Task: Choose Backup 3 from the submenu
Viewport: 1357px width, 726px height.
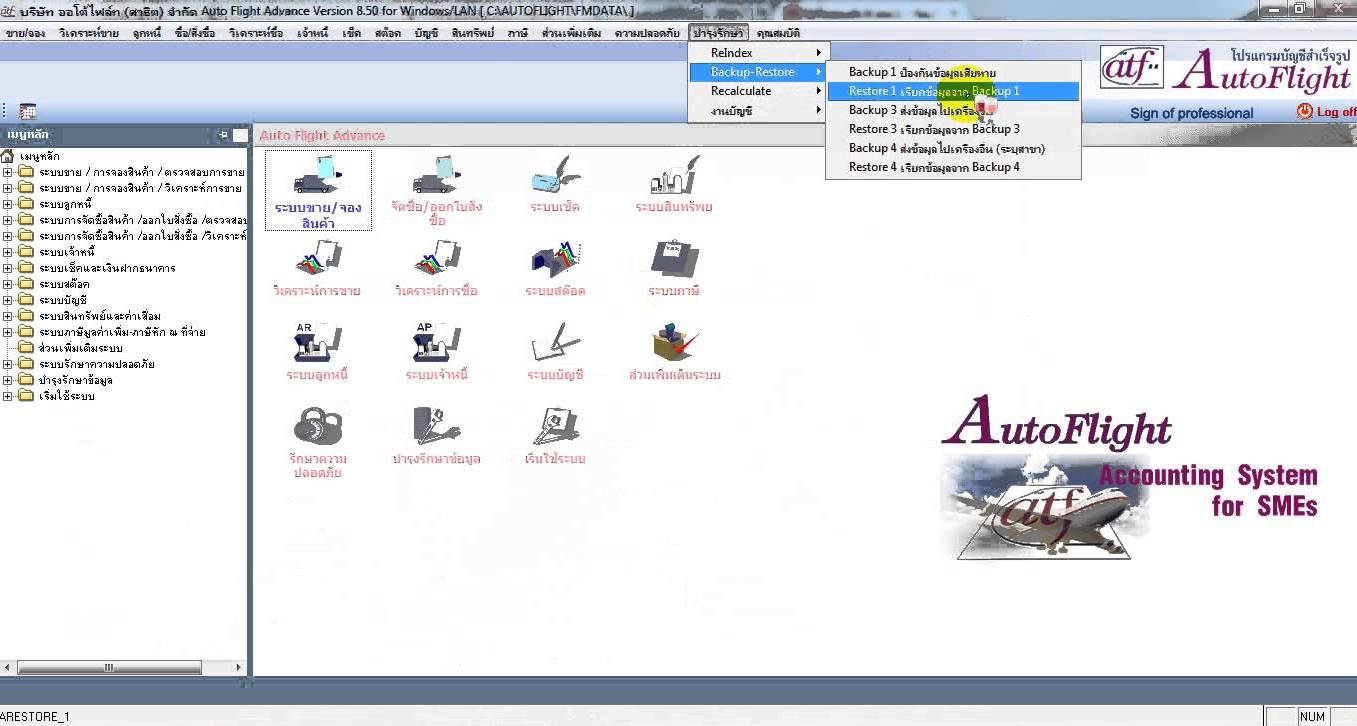Action: click(953, 110)
